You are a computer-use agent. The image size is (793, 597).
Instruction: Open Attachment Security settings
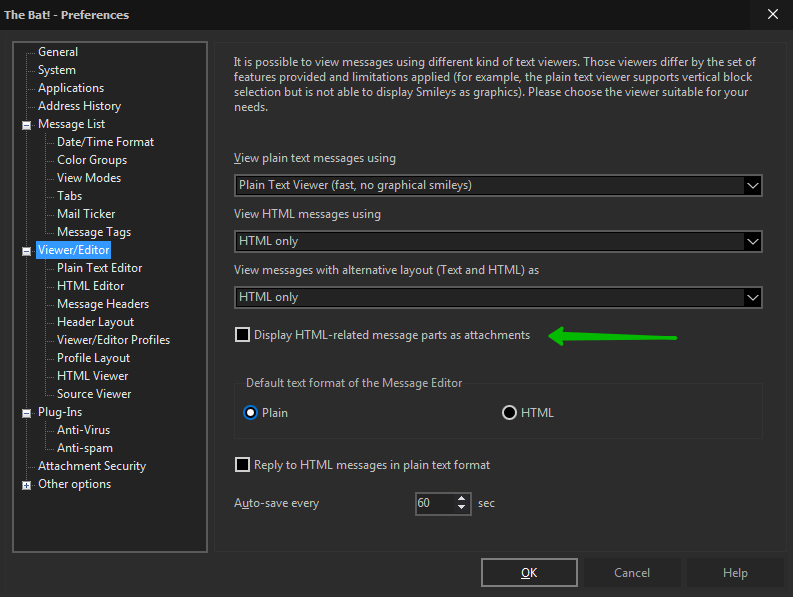click(x=92, y=466)
